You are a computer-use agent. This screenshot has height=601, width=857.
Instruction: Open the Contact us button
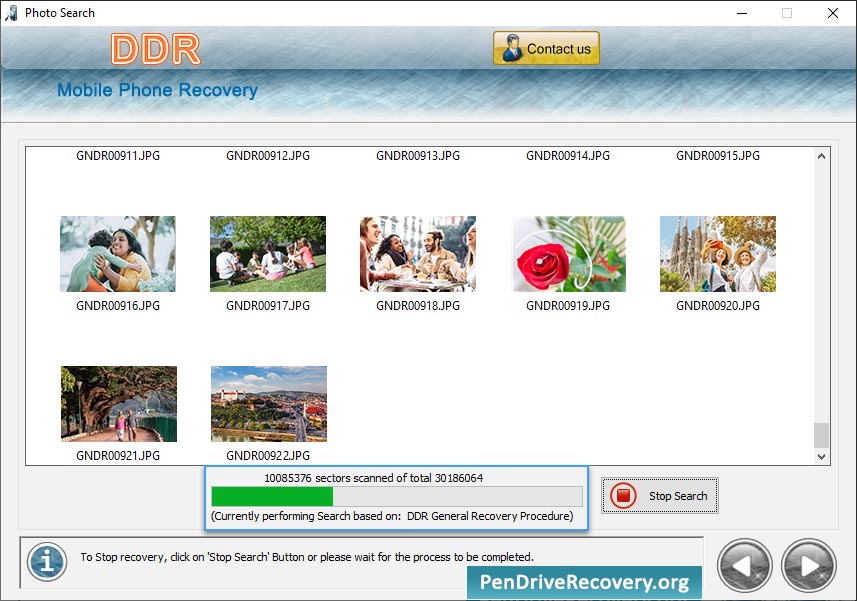(x=546, y=48)
